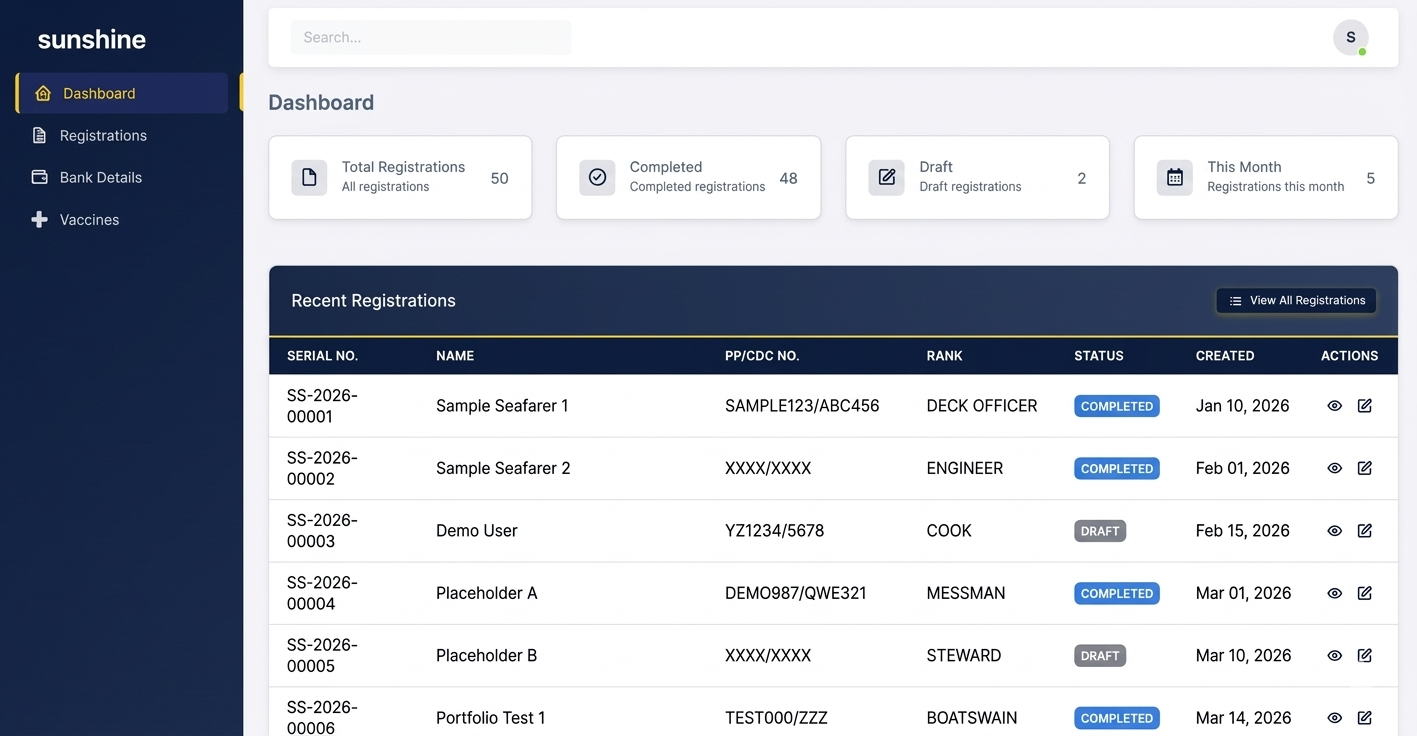Edit the Portfolio Test 1 registration
The image size is (1417, 736).
click(1364, 718)
